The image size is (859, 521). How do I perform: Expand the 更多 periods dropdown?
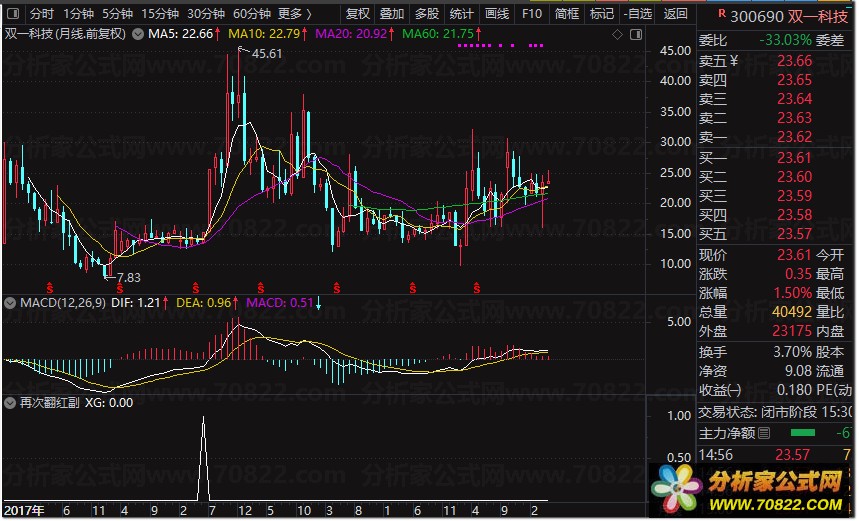tap(295, 14)
